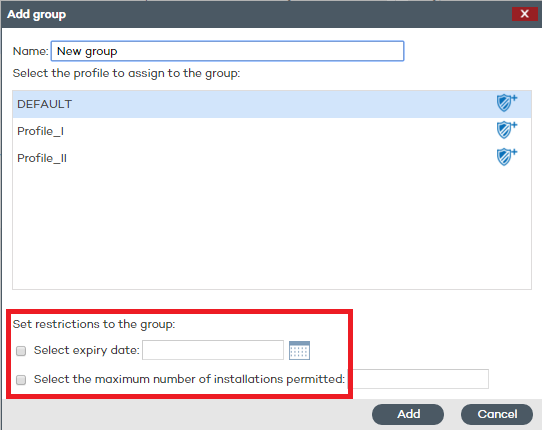
Task: Click the maximum installations number field
Action: pyautogui.click(x=420, y=379)
